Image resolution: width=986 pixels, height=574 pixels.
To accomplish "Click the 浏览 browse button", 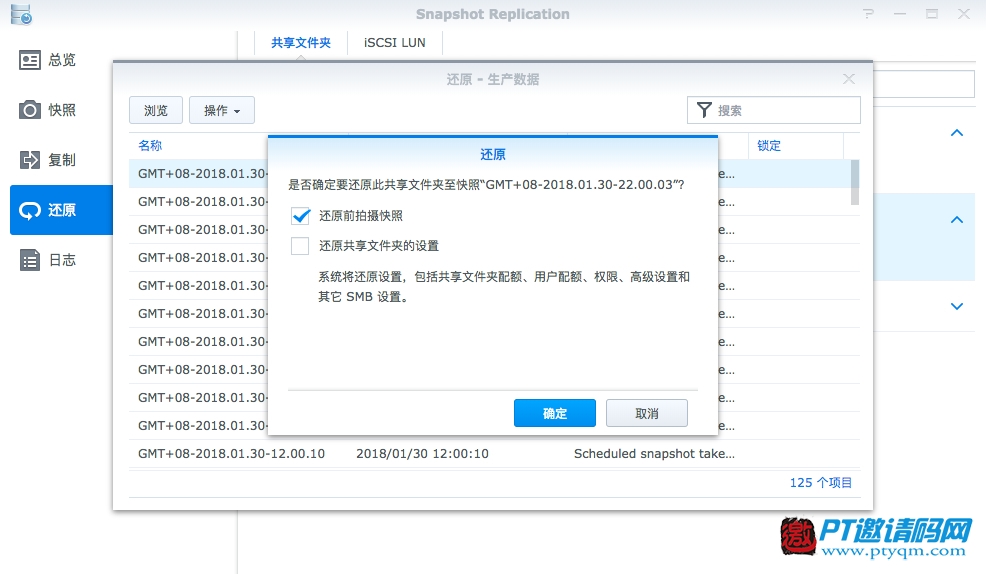I will (x=156, y=111).
